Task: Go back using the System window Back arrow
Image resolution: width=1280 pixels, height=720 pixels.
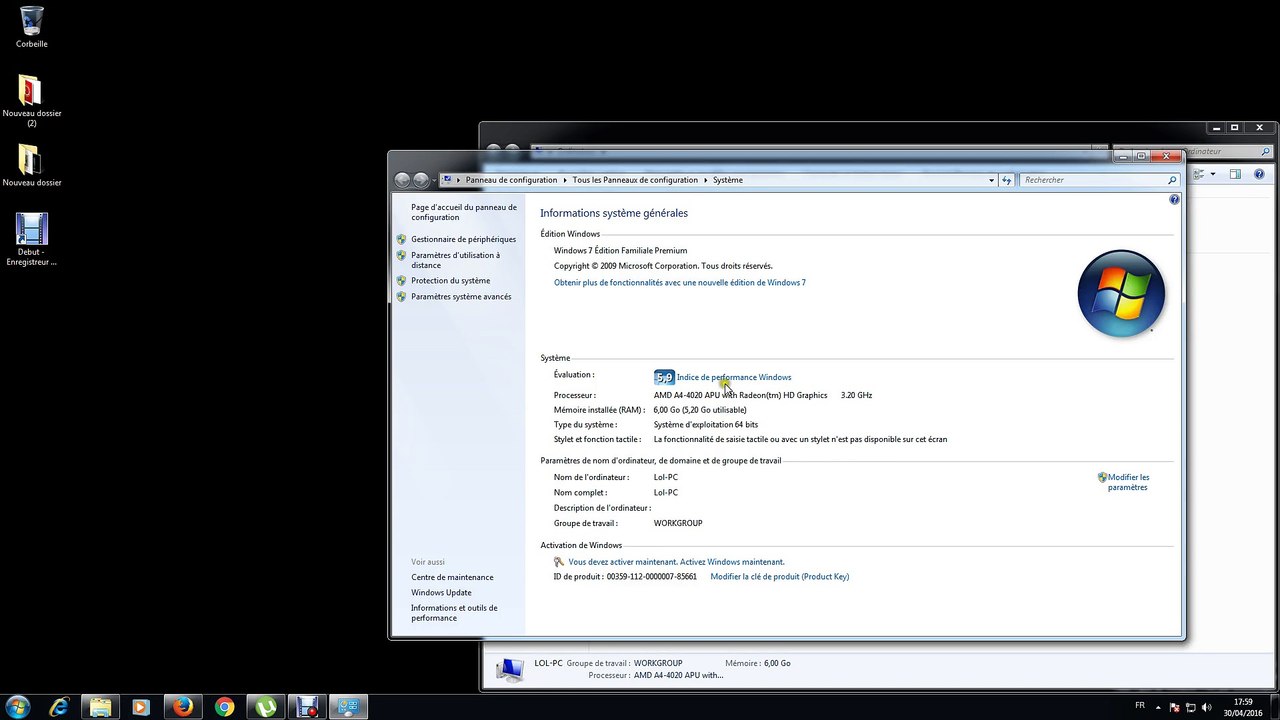Action: [x=402, y=180]
